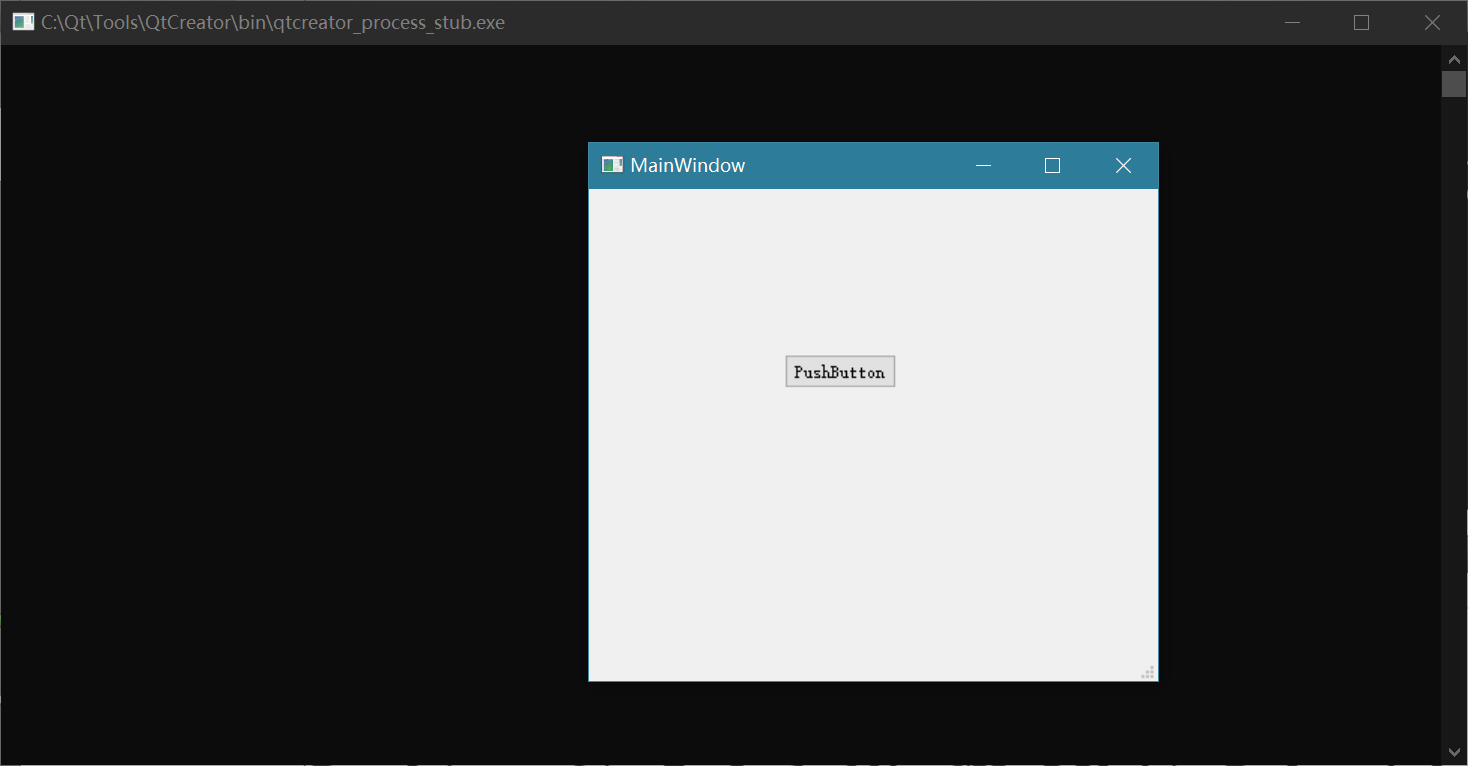
Task: Click empty gray area below PushButton
Action: 840,530
